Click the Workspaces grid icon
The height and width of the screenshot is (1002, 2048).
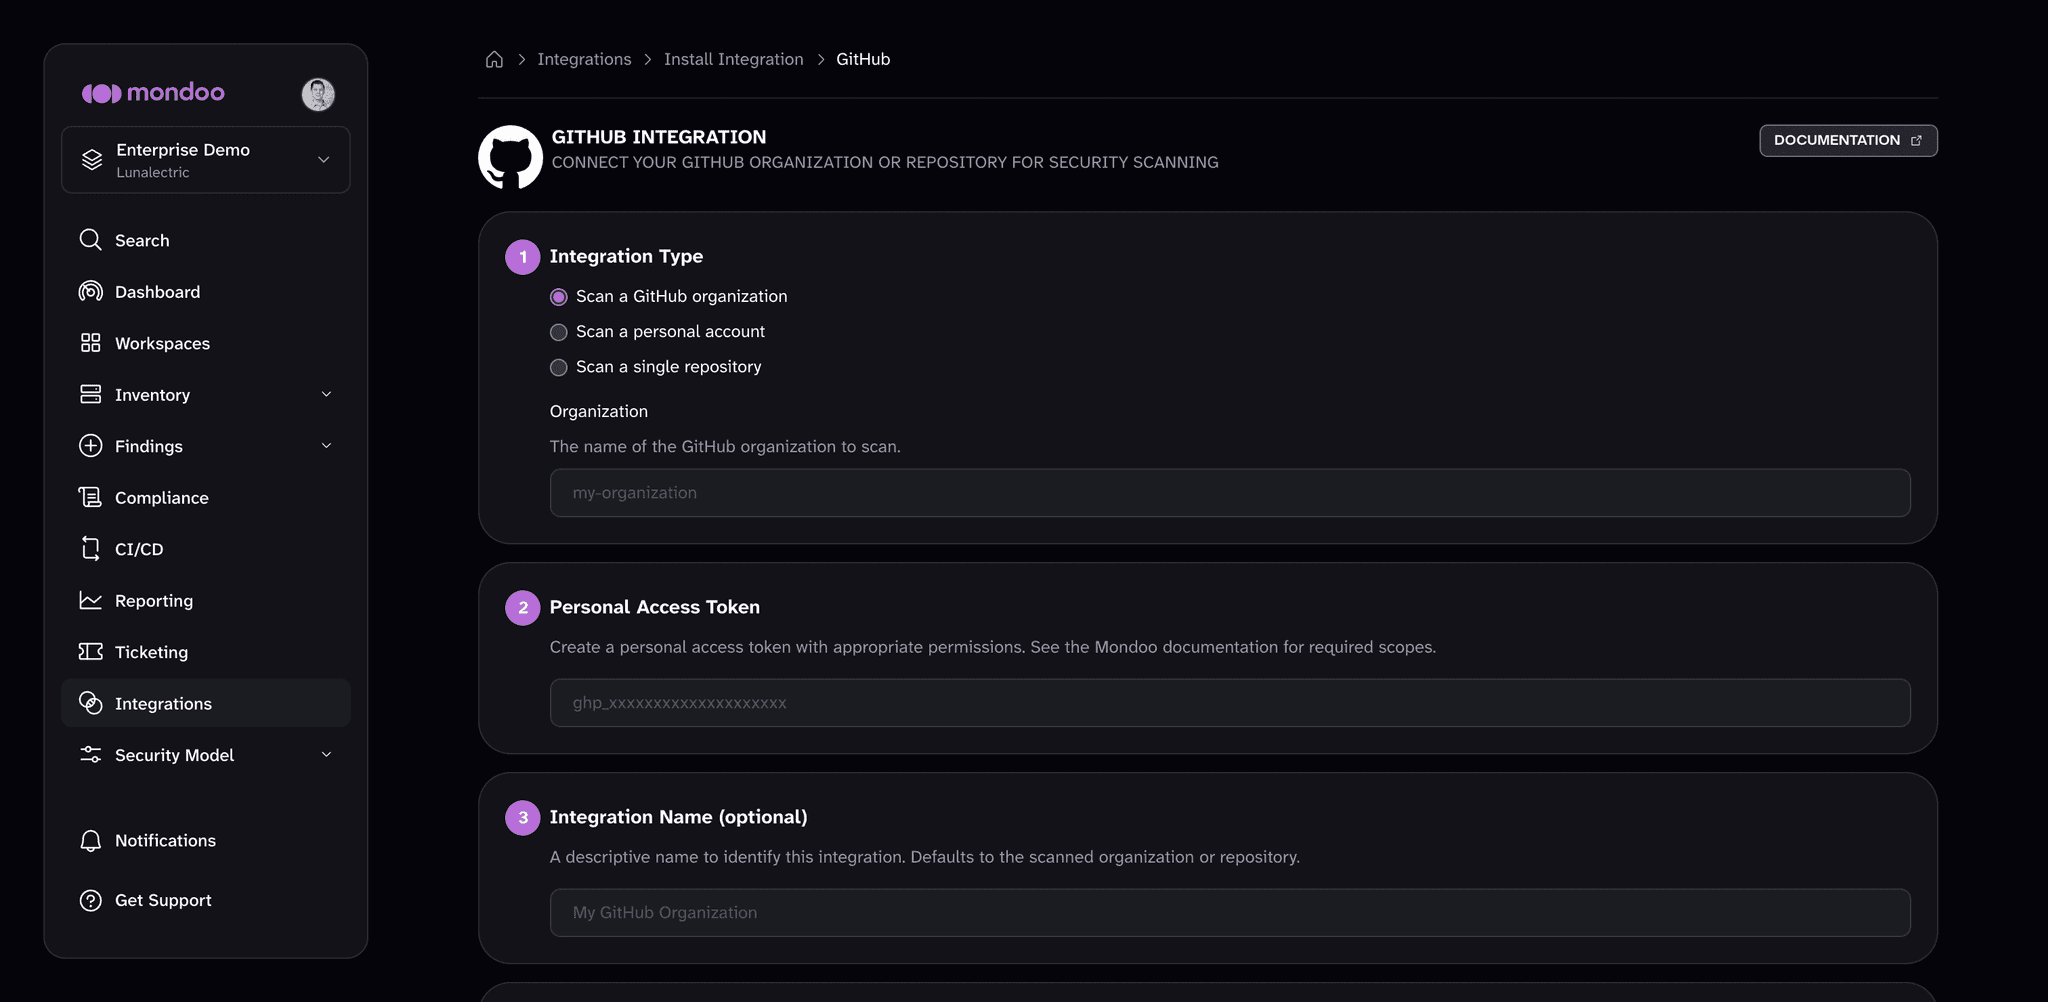(x=91, y=343)
